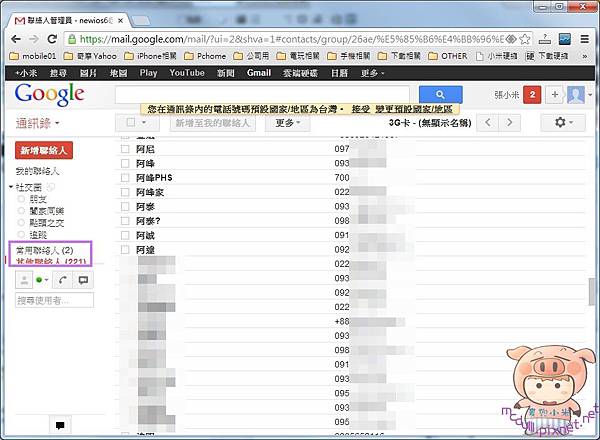600x440 pixels.
Task: Select the 點頭之交 circle
Action: [47, 223]
